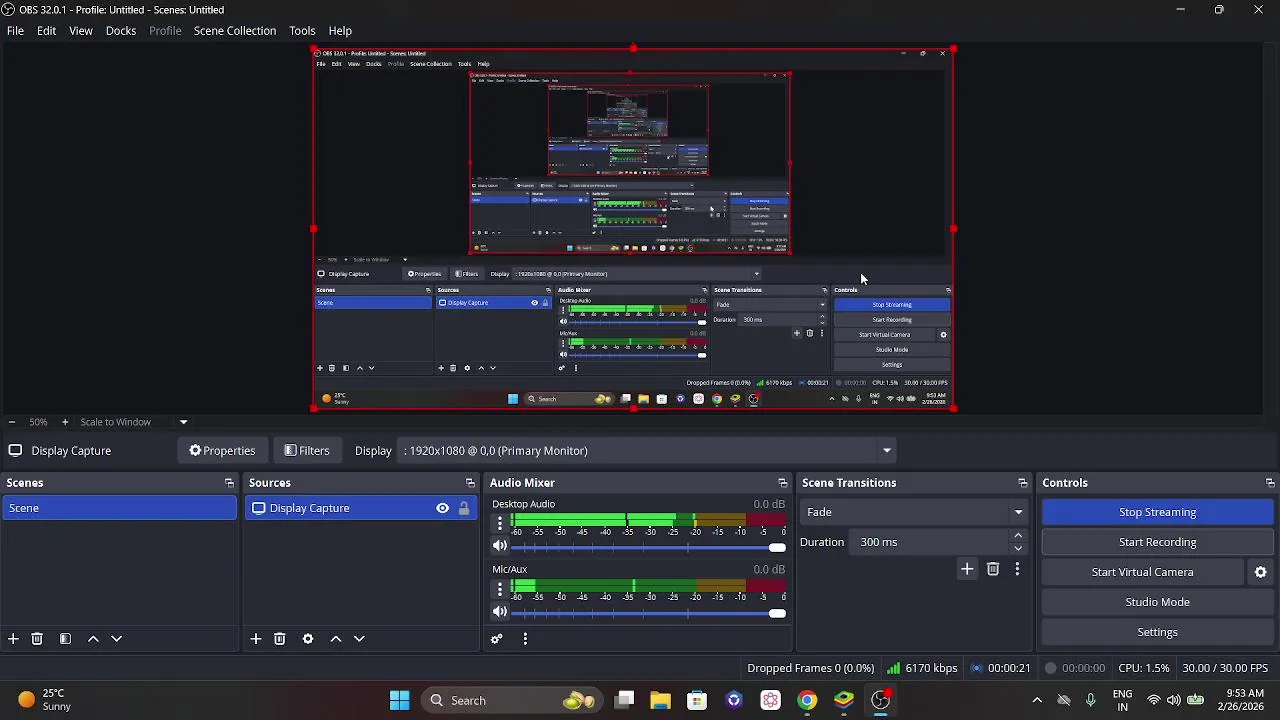The width and height of the screenshot is (1280, 720).
Task: Adjust Desktop Audio volume slider
Action: click(x=649, y=547)
